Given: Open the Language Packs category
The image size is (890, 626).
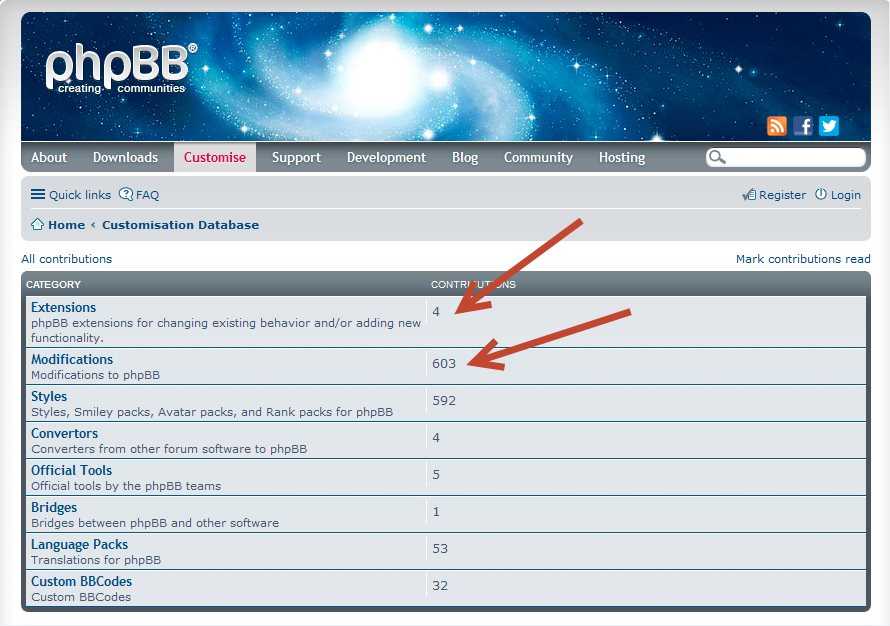Looking at the screenshot, I should 79,544.
